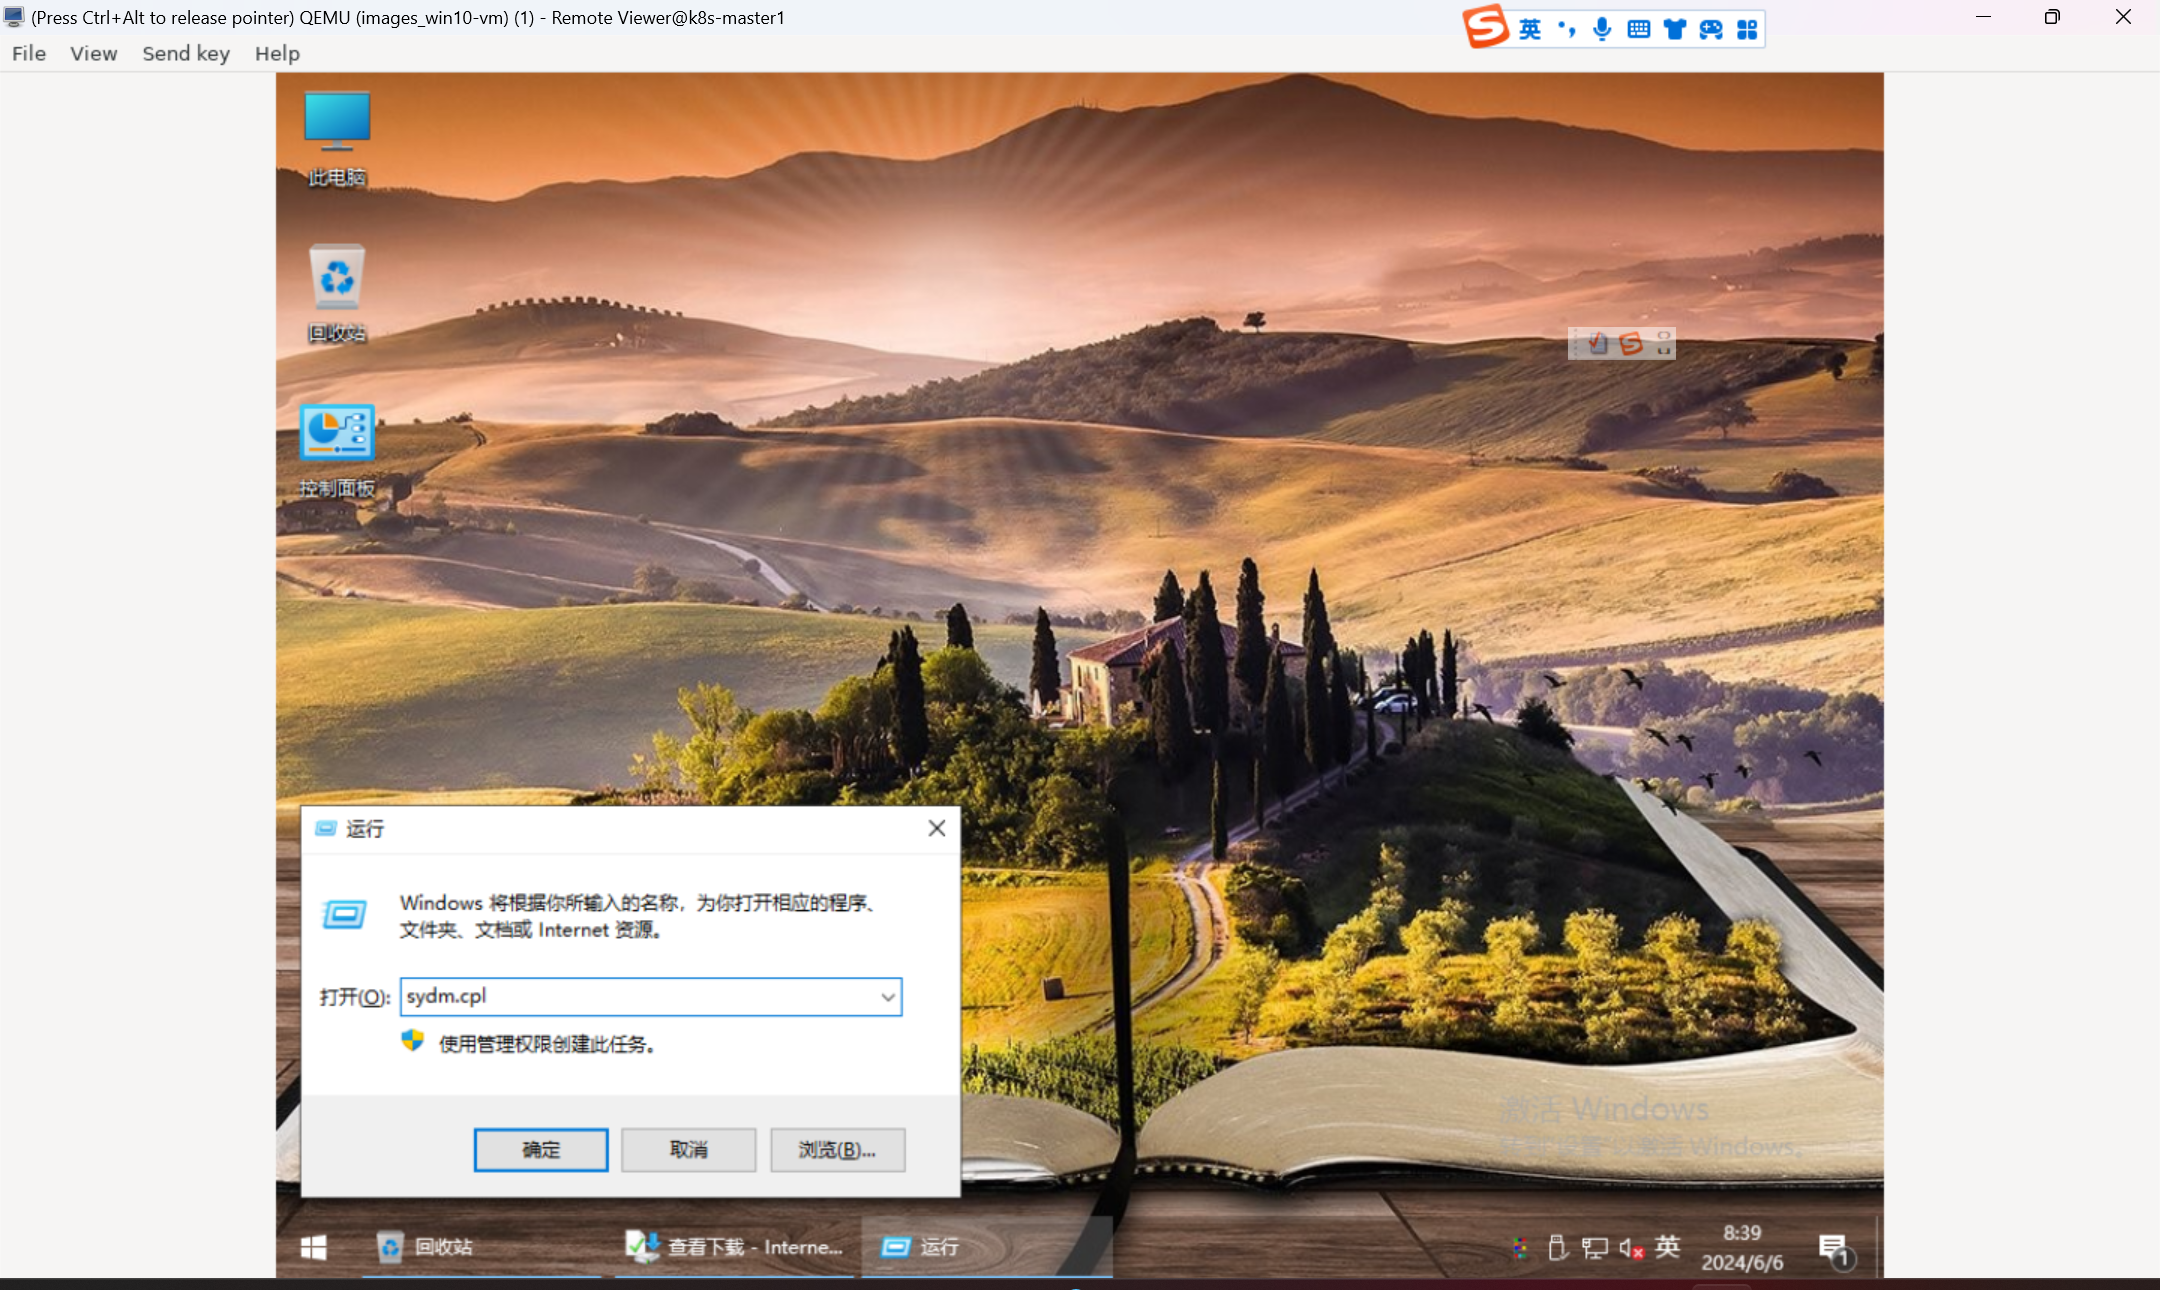Click the 浏览(B)... browse button
The height and width of the screenshot is (1290, 2160).
point(837,1150)
